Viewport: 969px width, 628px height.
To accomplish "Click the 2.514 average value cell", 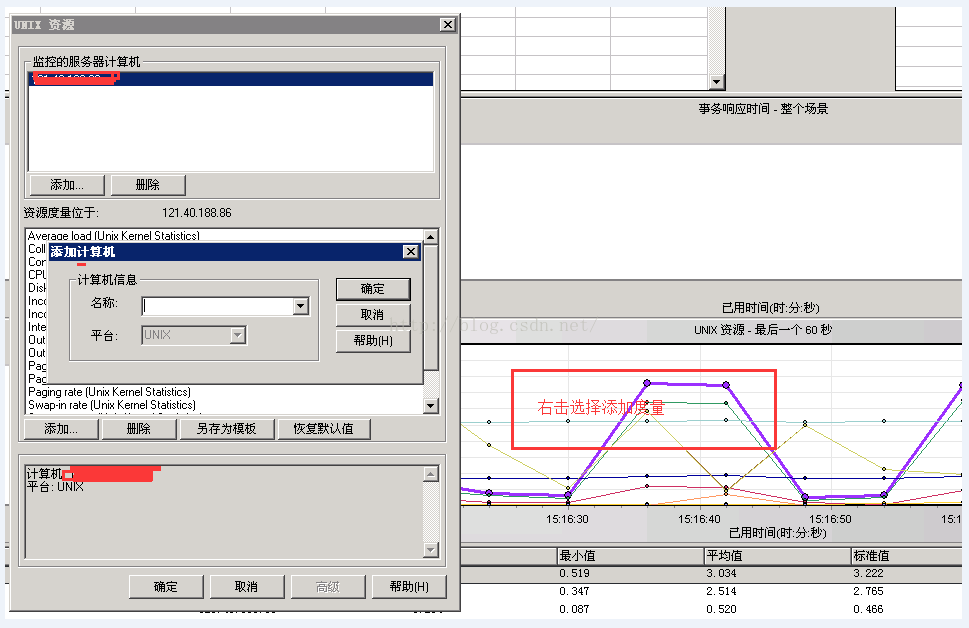I will coord(721,592).
